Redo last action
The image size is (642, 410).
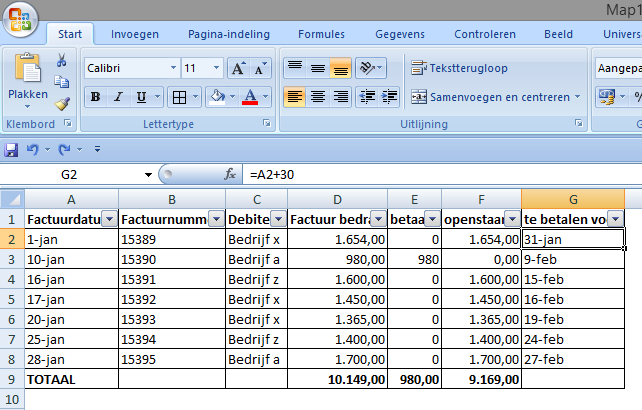[64, 150]
